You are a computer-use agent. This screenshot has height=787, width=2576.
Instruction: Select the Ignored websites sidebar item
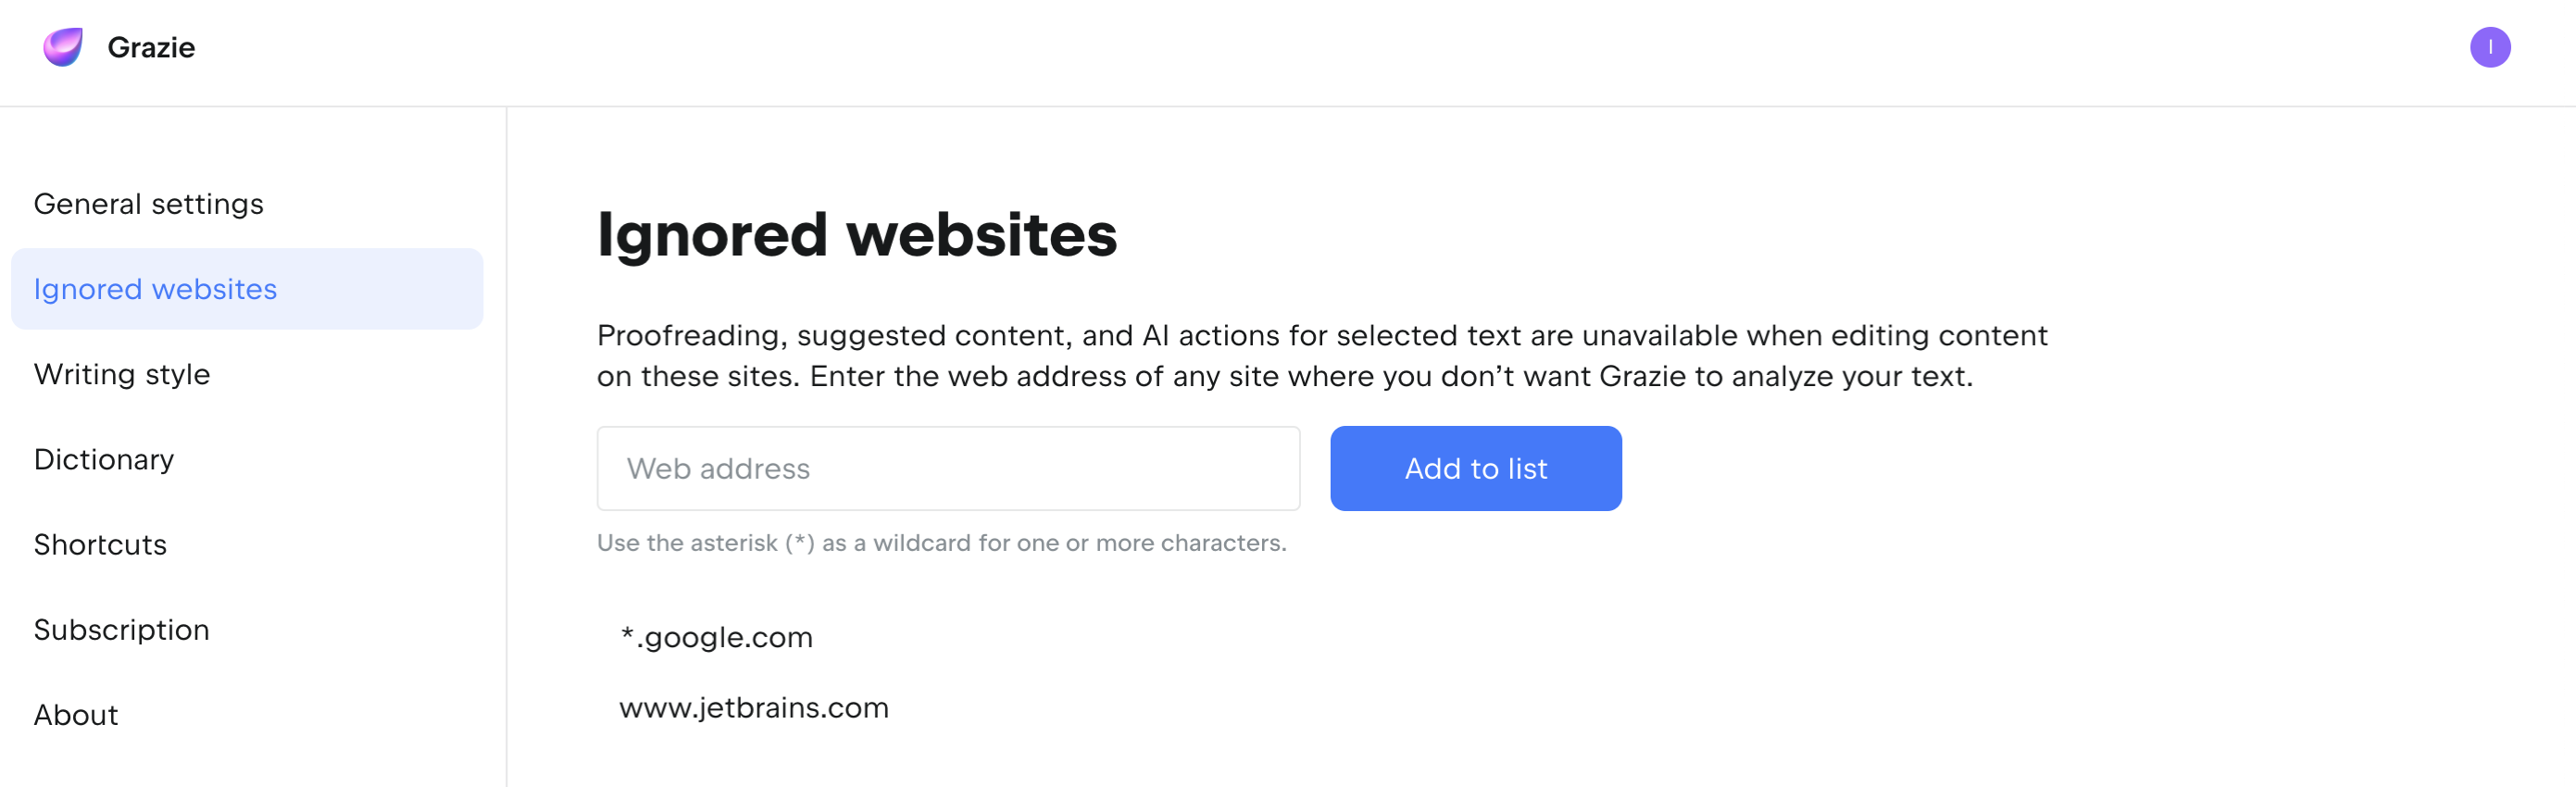click(x=155, y=289)
